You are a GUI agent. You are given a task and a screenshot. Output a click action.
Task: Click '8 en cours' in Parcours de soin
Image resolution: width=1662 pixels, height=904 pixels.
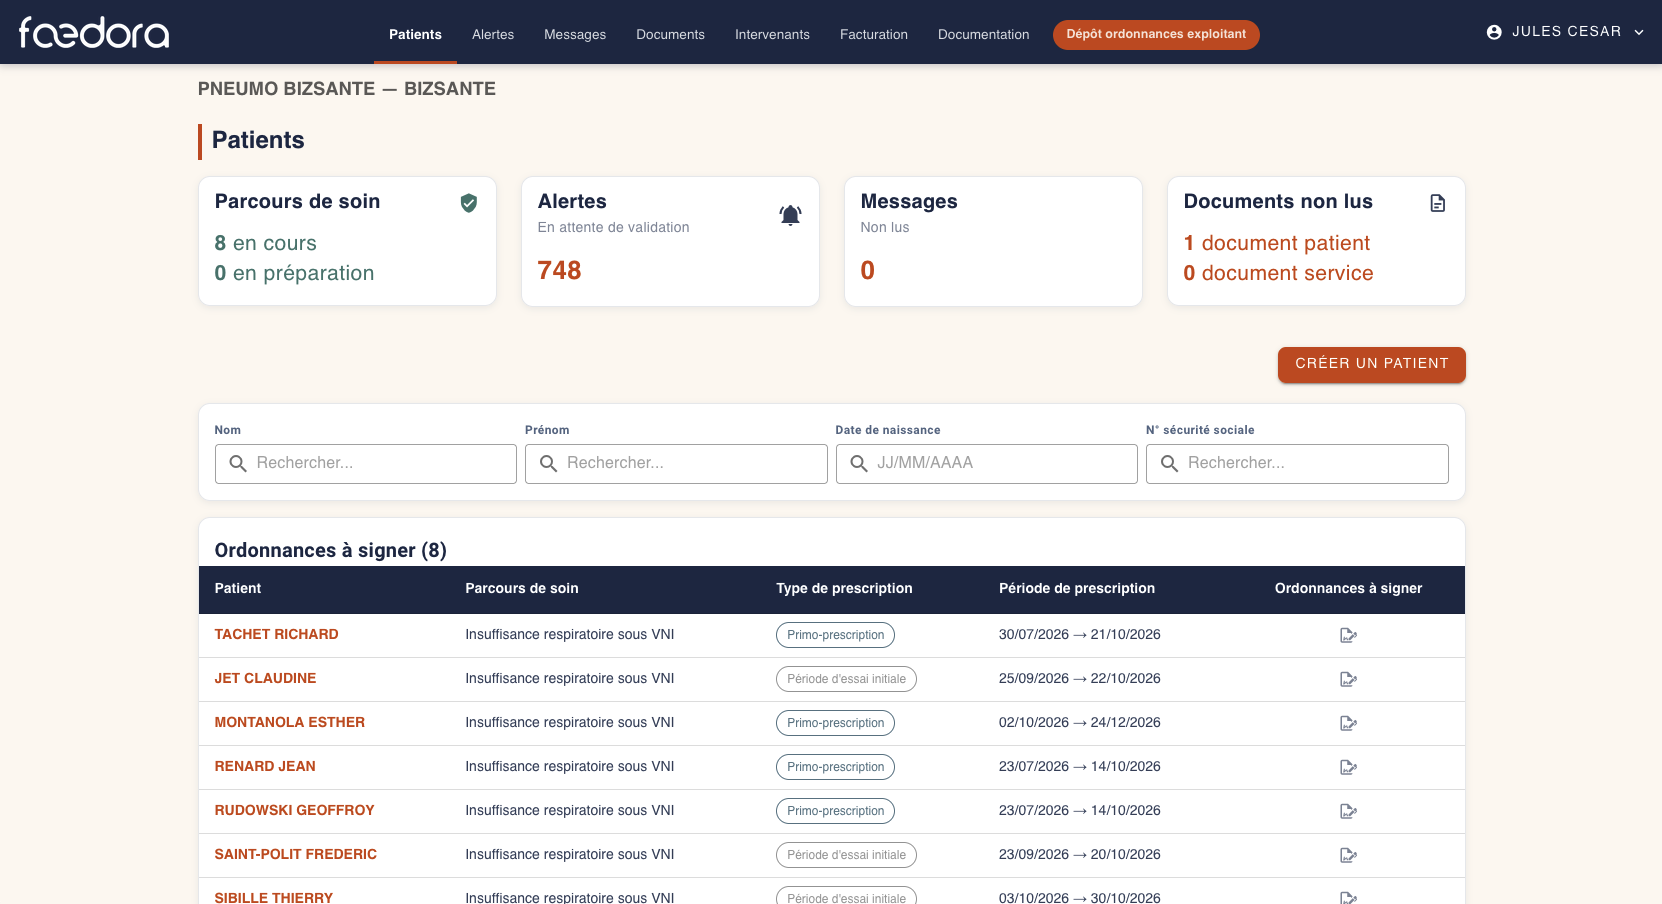coord(265,243)
